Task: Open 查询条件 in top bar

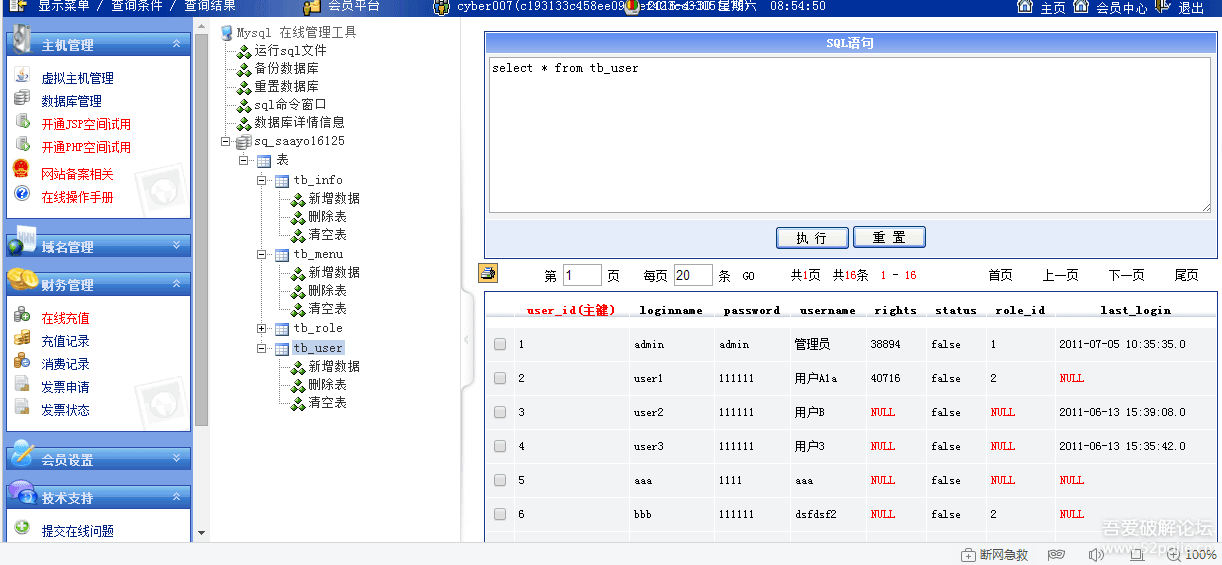Action: coord(137,6)
